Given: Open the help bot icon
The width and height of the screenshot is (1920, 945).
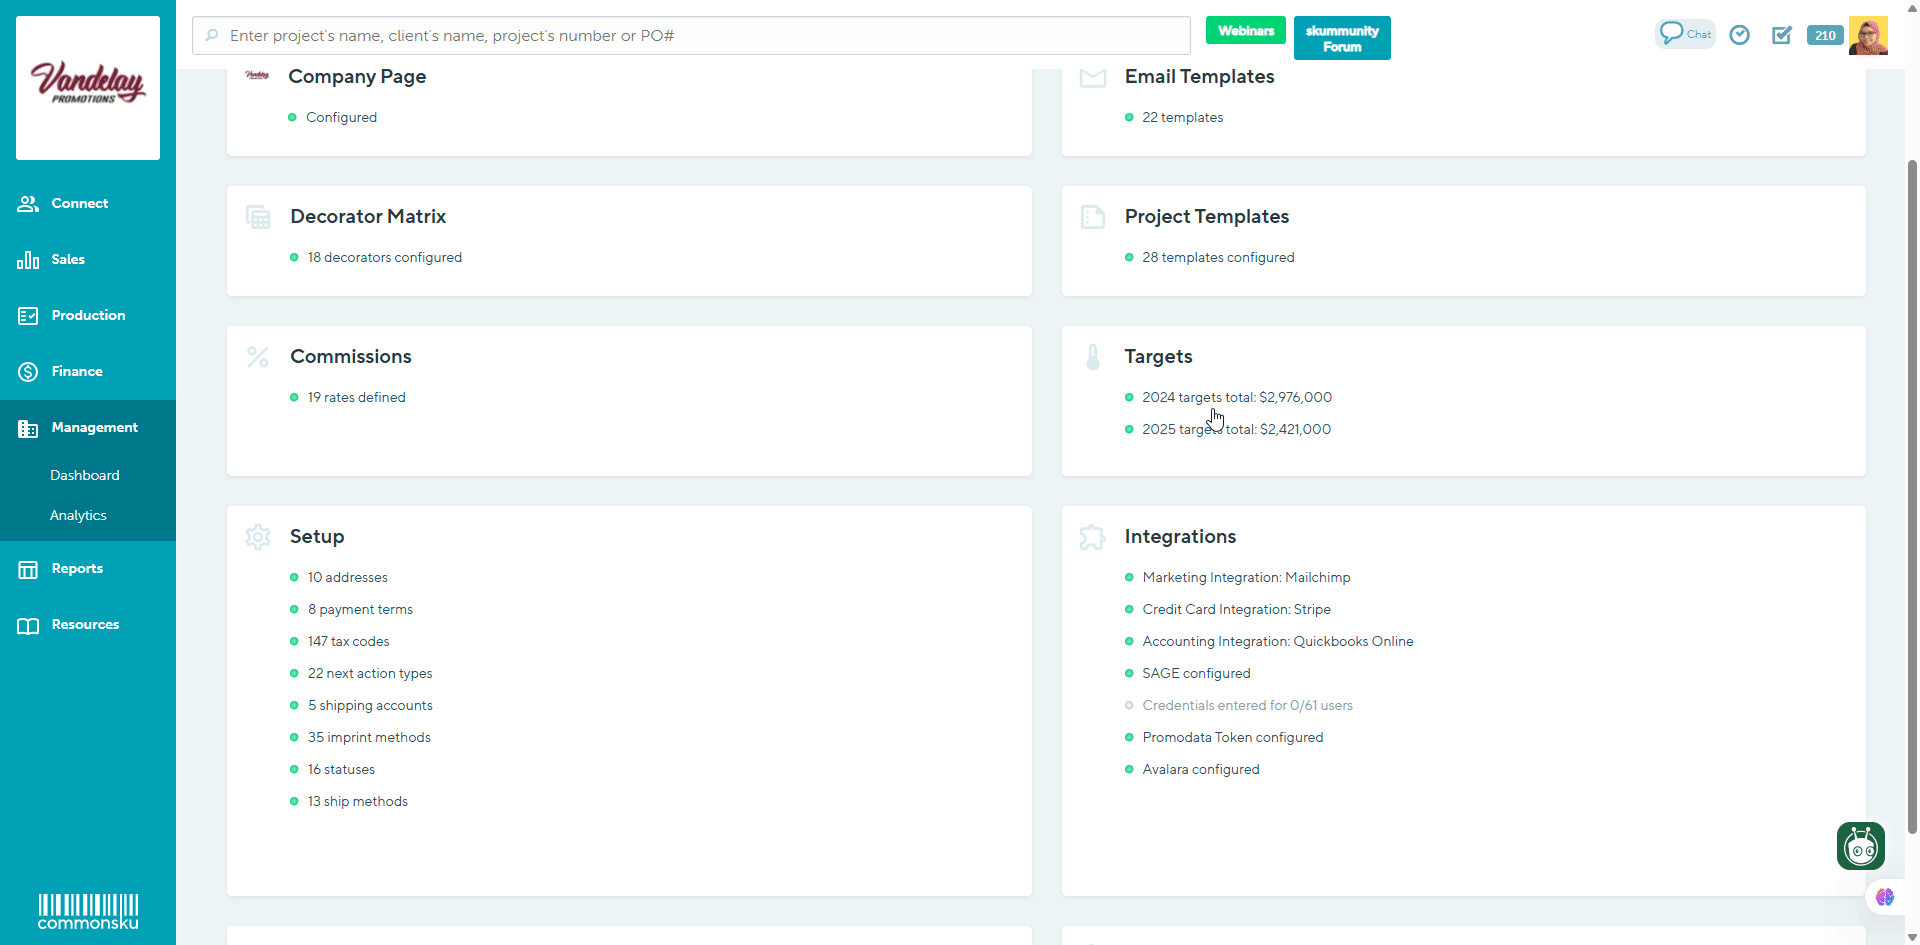Looking at the screenshot, I should click(x=1860, y=846).
